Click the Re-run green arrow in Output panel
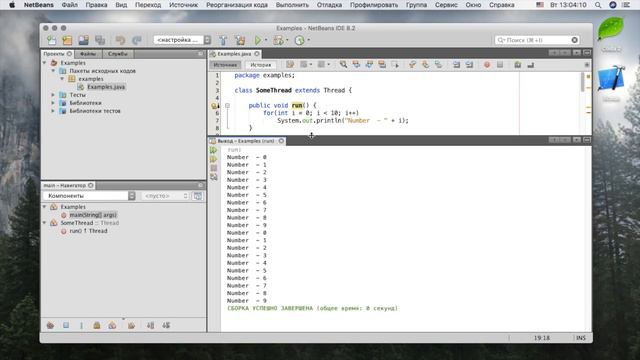Viewport: 640px width, 360px height. (213, 150)
